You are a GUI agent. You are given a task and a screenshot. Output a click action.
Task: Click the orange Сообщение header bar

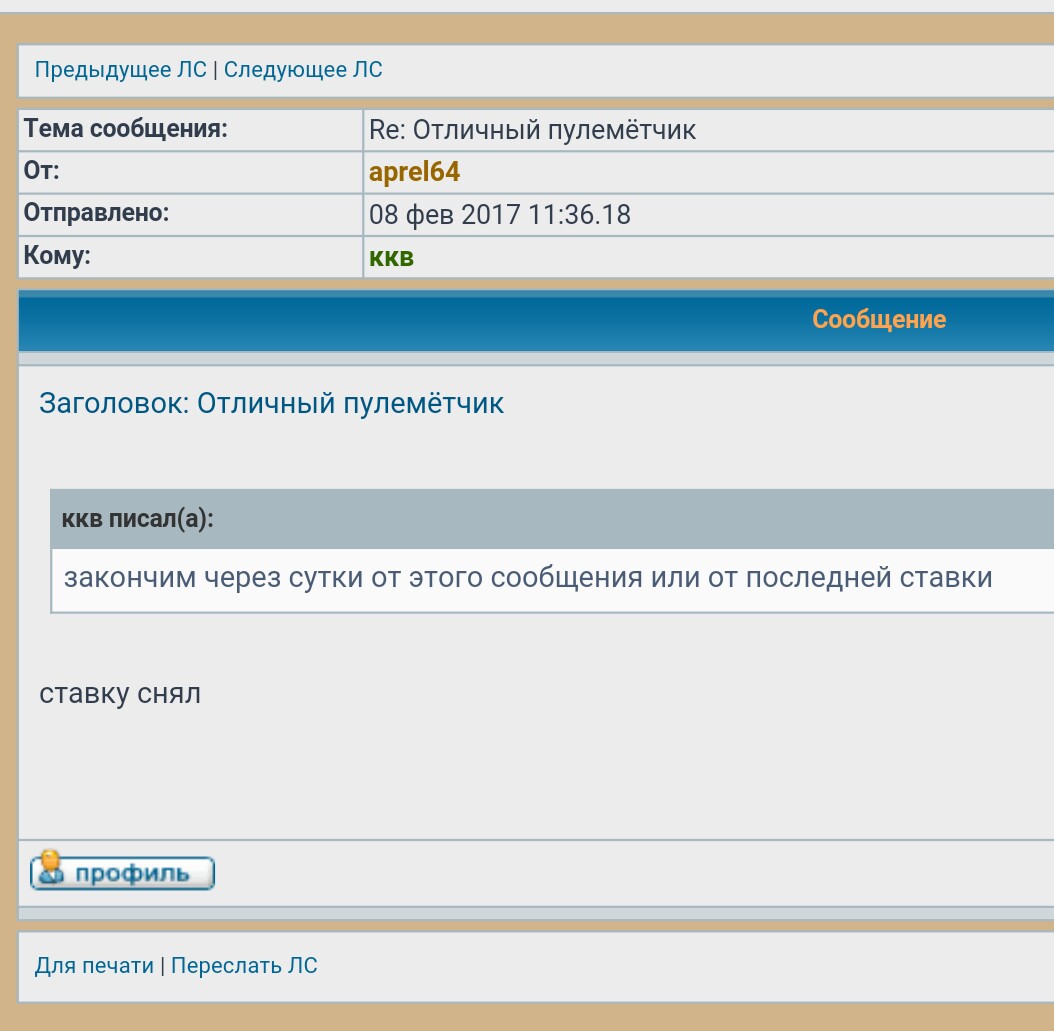[878, 320]
